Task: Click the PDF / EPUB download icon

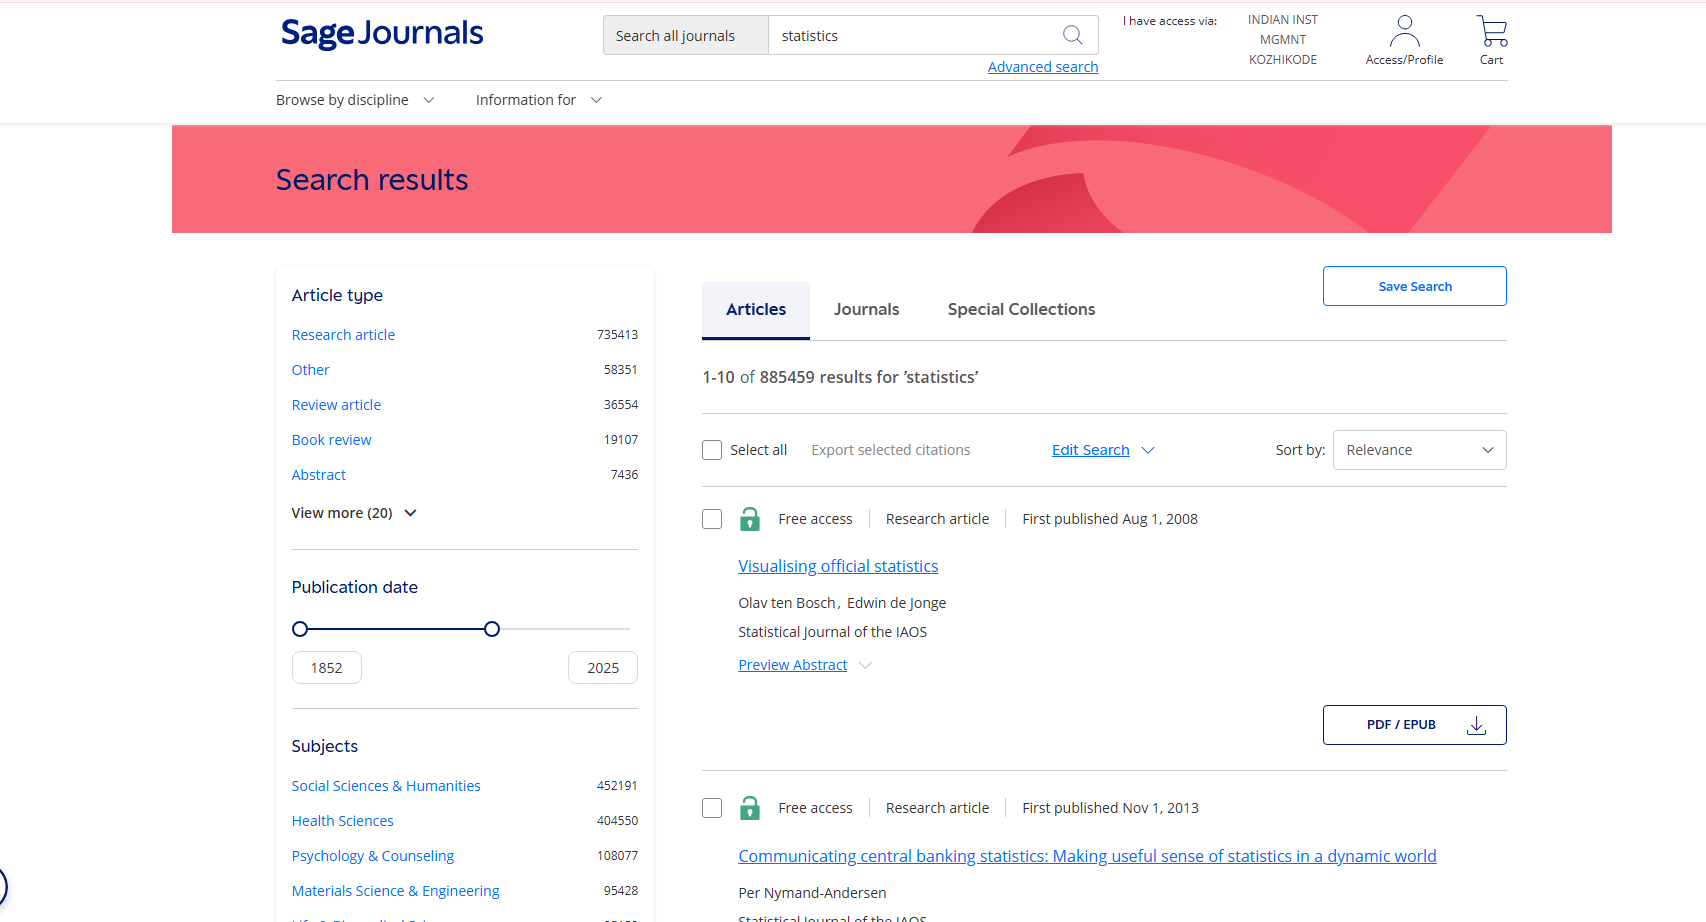Action: coord(1476,725)
